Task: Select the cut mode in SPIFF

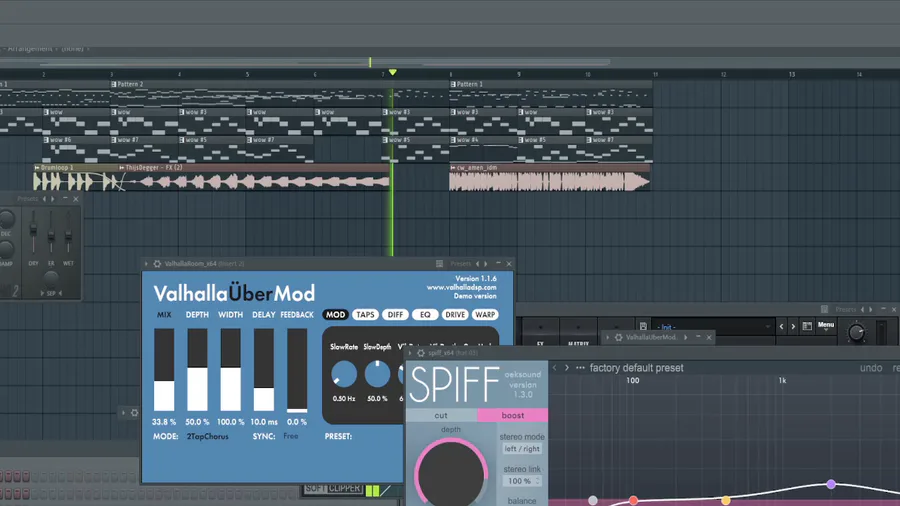Action: coord(441,415)
